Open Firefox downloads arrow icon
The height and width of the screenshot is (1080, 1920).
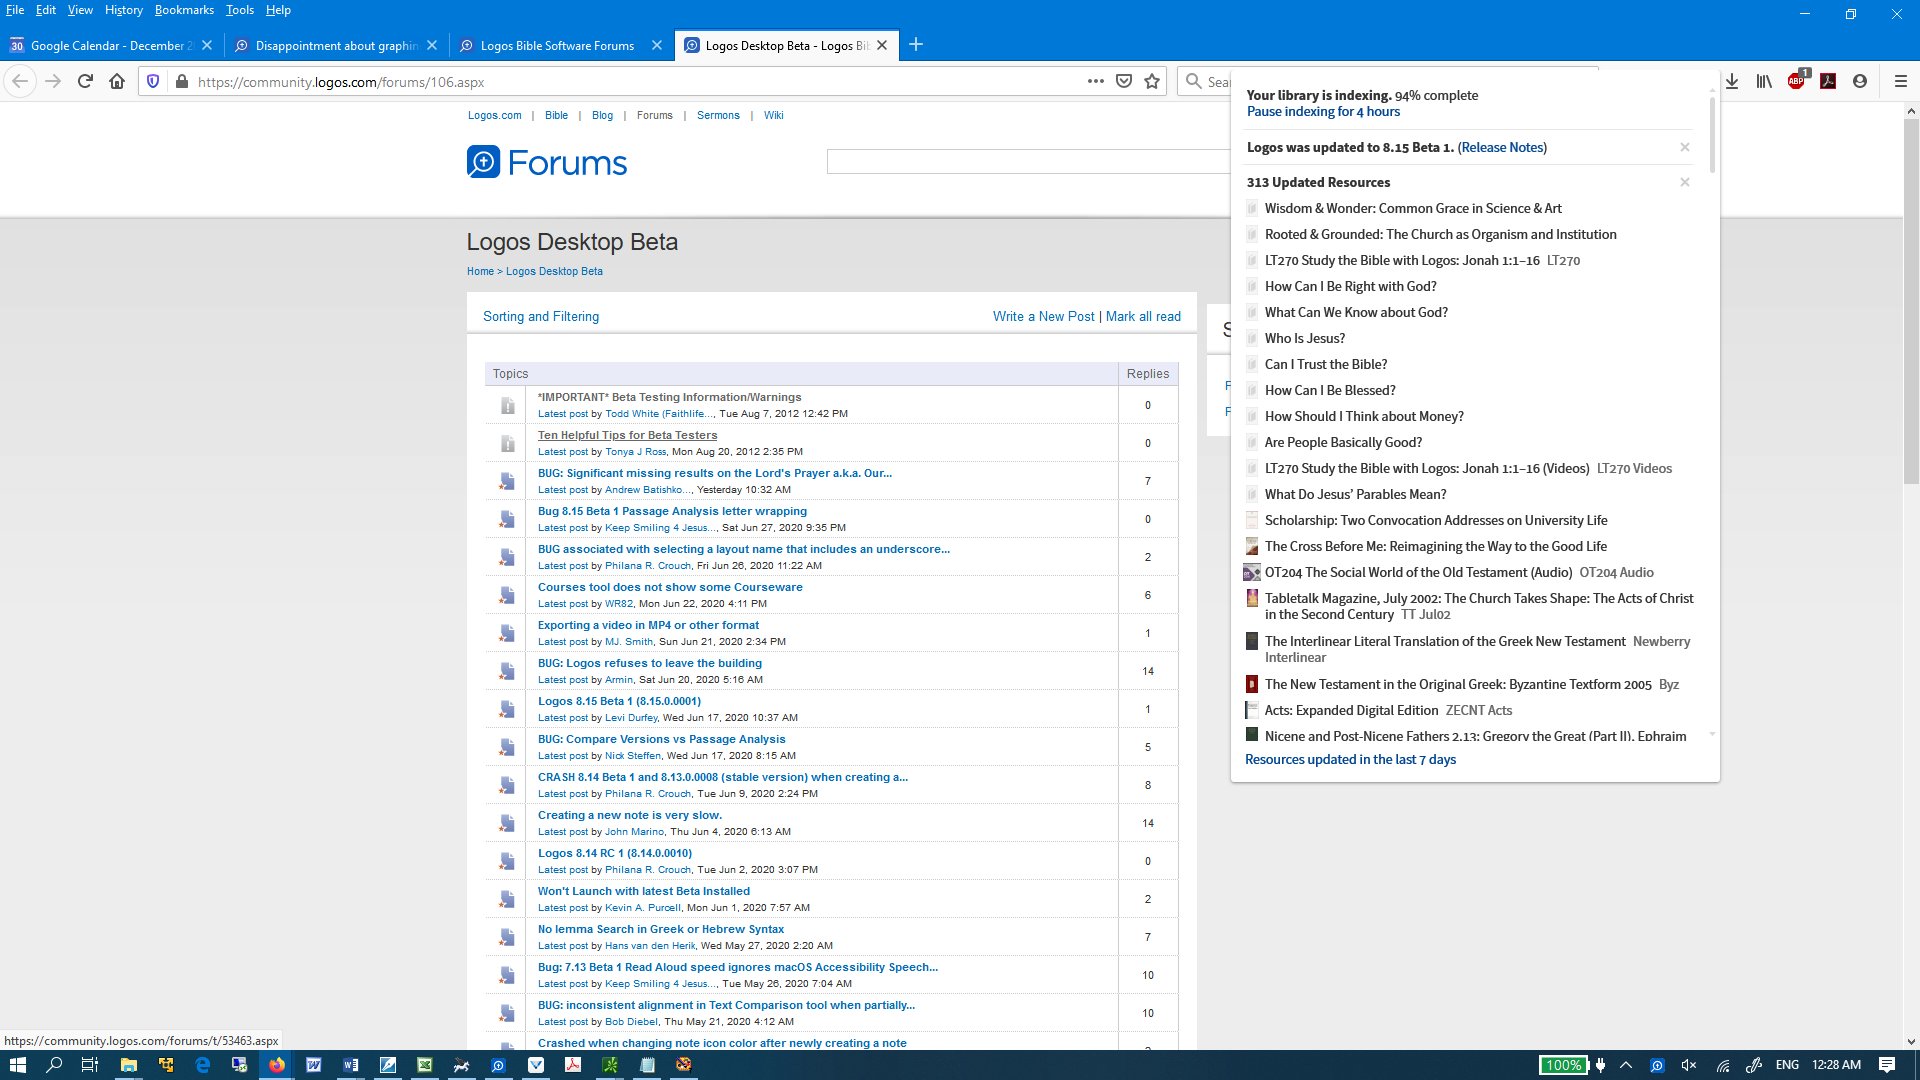(x=1732, y=81)
